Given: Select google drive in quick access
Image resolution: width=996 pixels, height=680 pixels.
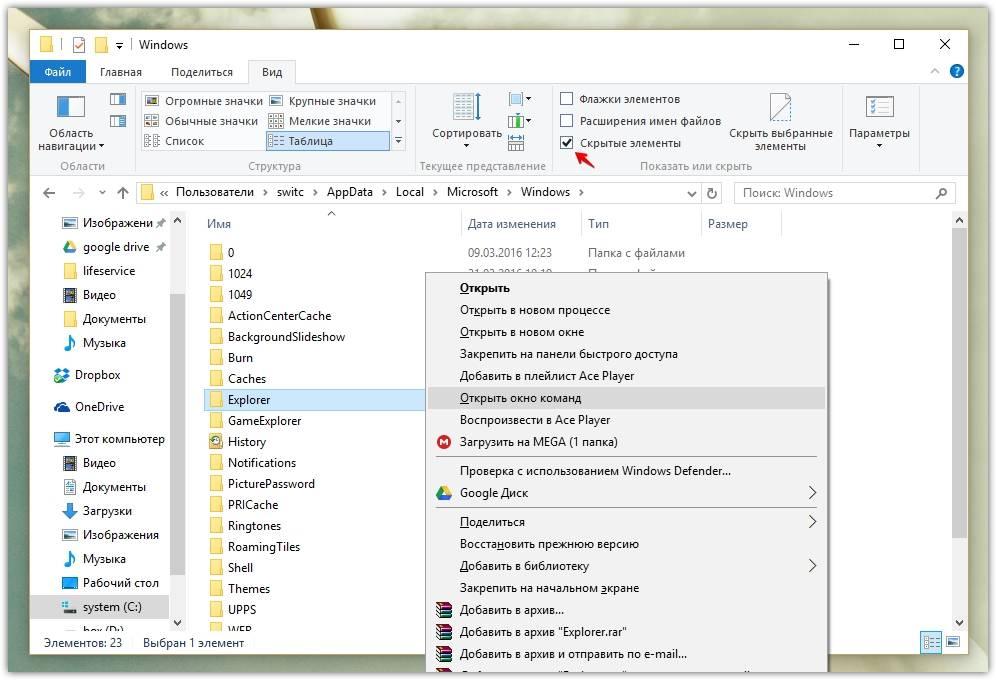Looking at the screenshot, I should click(x=116, y=247).
